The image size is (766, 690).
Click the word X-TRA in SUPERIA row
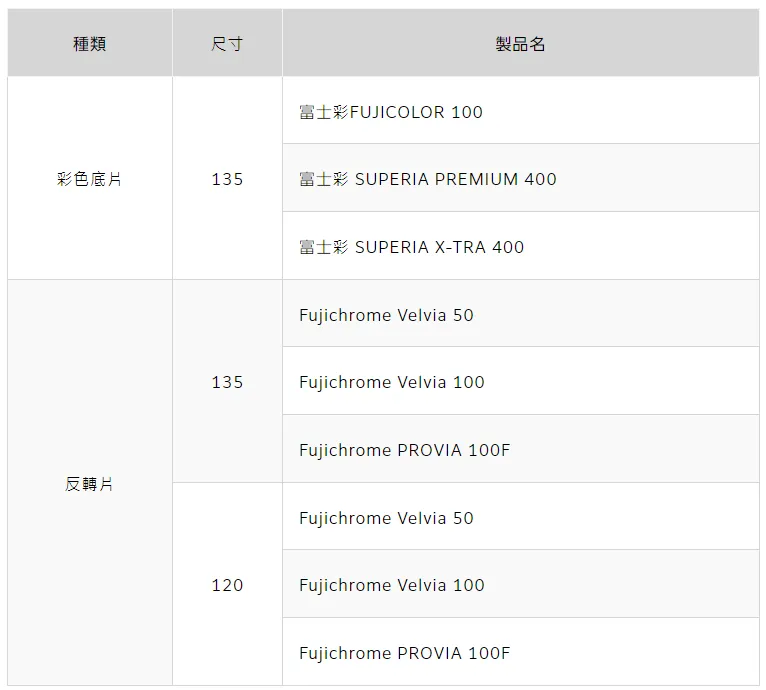[460, 247]
